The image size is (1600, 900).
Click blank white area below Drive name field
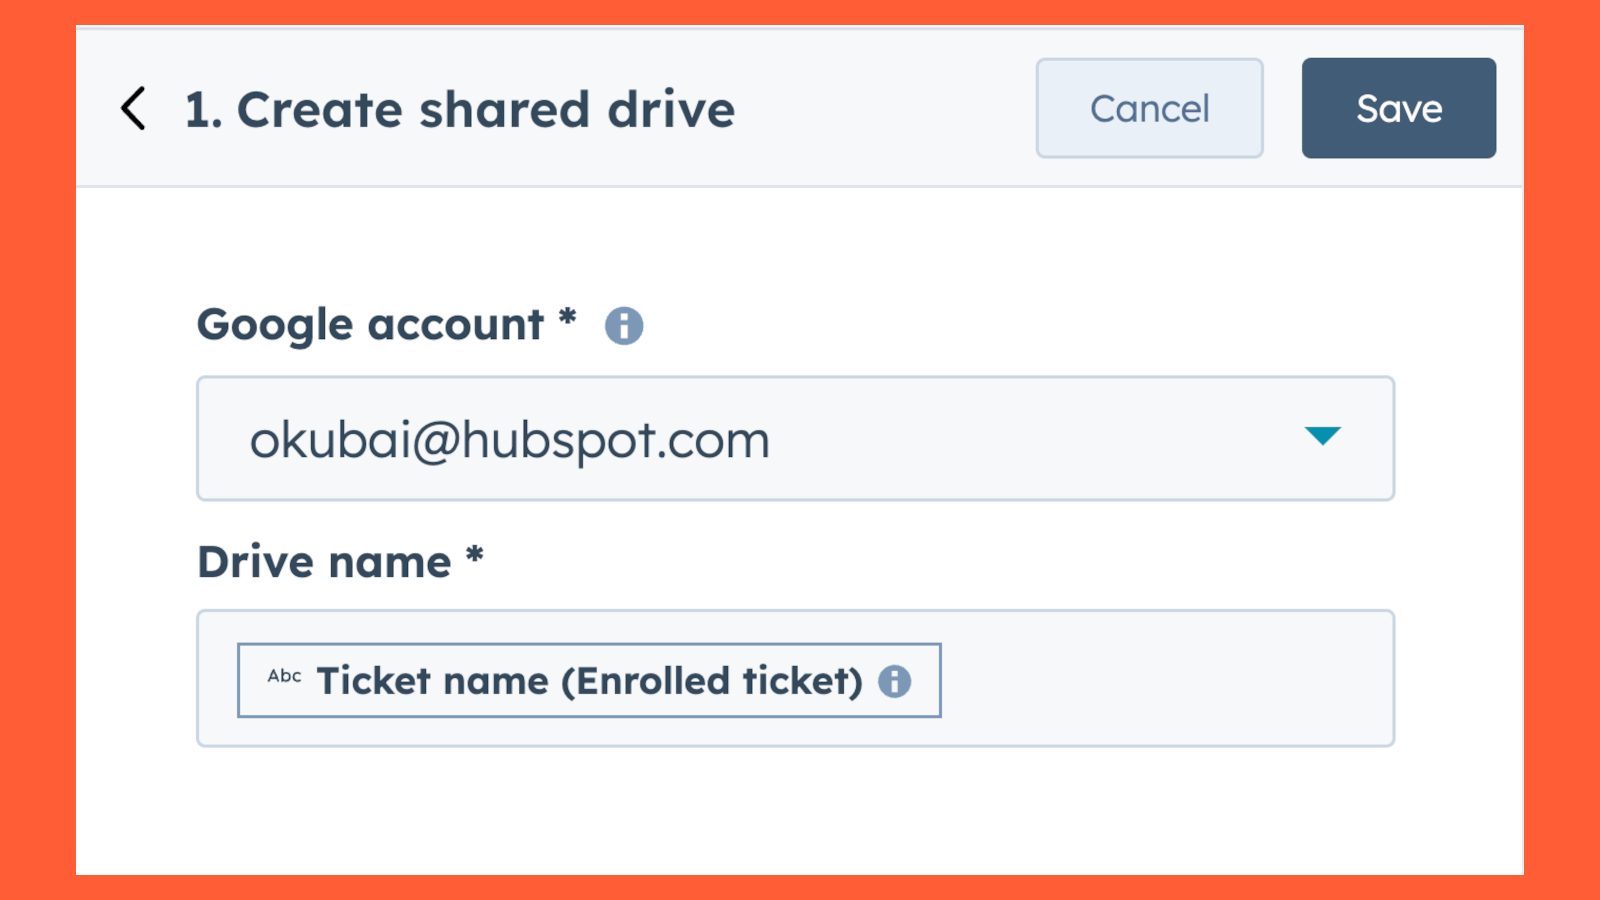(795, 810)
